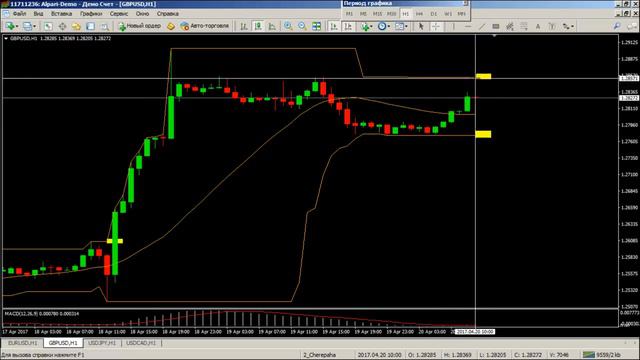
Task: Click the new chart icon
Action: pos(9,26)
